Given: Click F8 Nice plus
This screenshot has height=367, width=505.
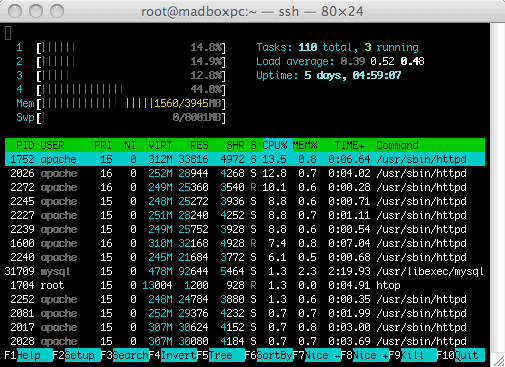Looking at the screenshot, I should pos(364,355).
